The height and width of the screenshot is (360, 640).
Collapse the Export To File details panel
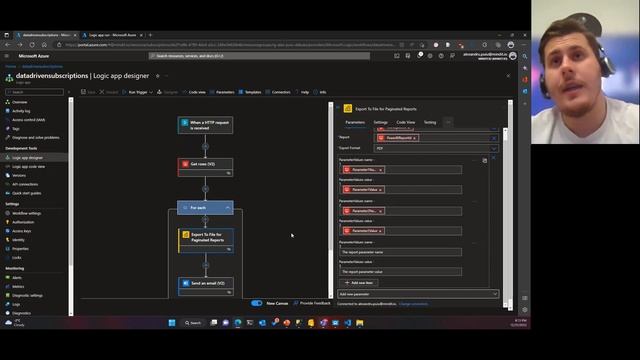click(x=338, y=108)
